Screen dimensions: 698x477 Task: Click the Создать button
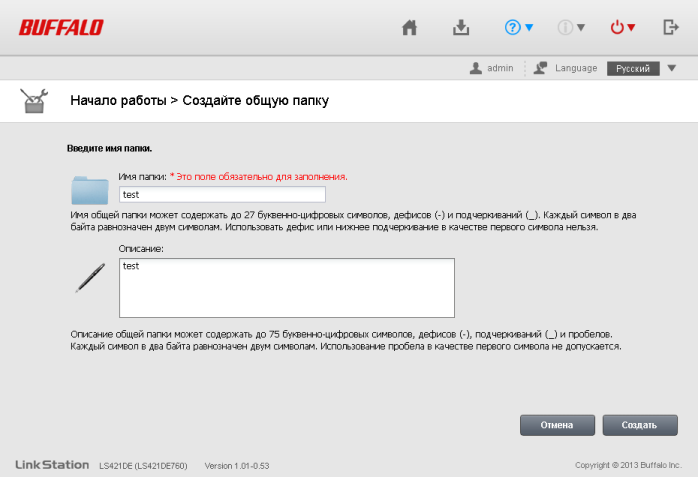point(640,425)
